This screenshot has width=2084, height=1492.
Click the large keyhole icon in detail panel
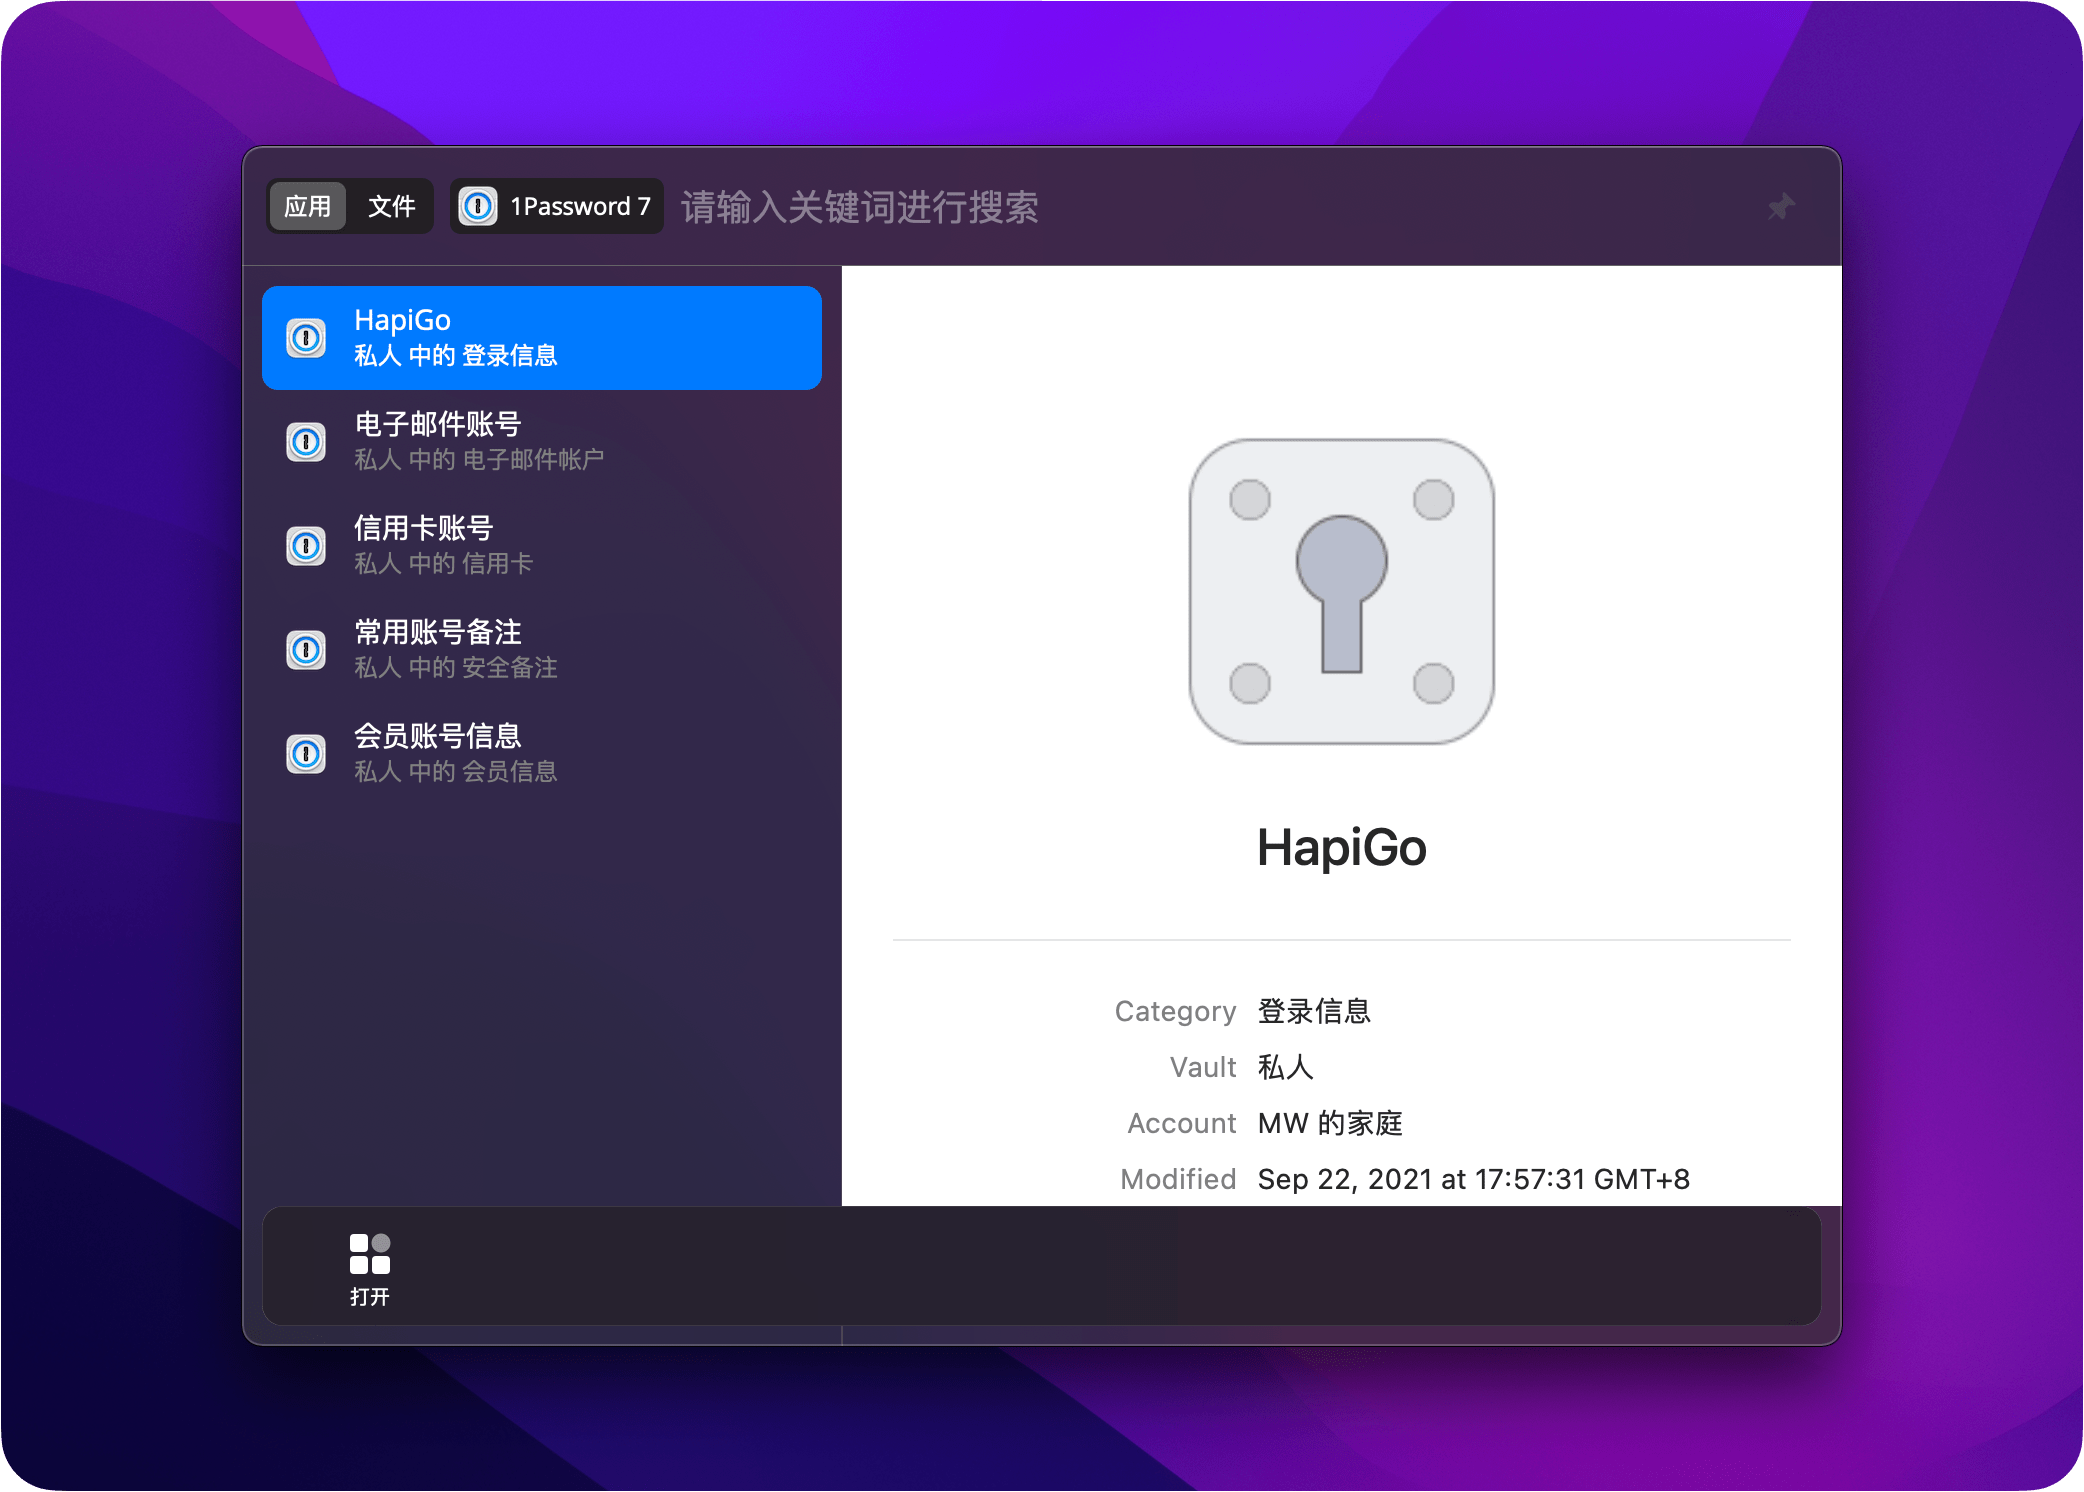(x=1341, y=592)
